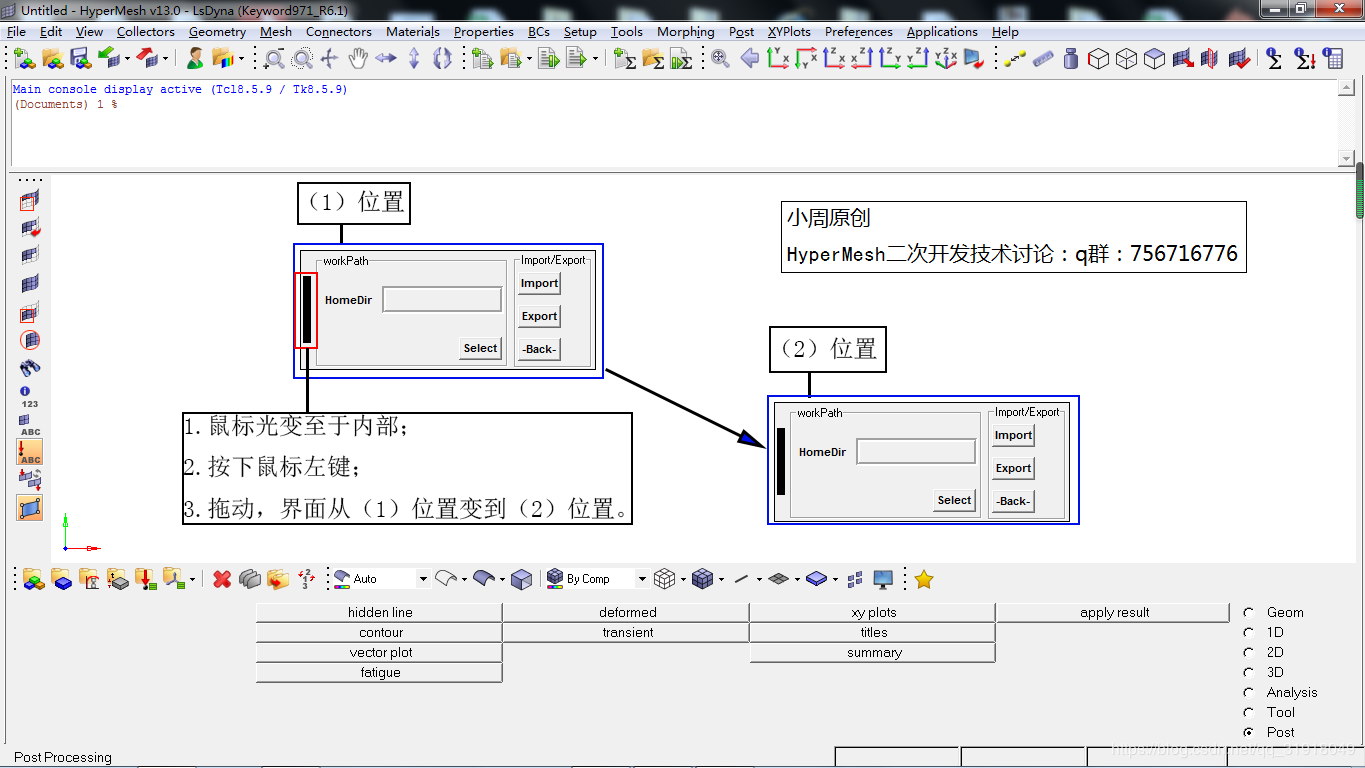The height and width of the screenshot is (768, 1365).
Task: Select the Geom radio button
Action: click(x=1248, y=612)
